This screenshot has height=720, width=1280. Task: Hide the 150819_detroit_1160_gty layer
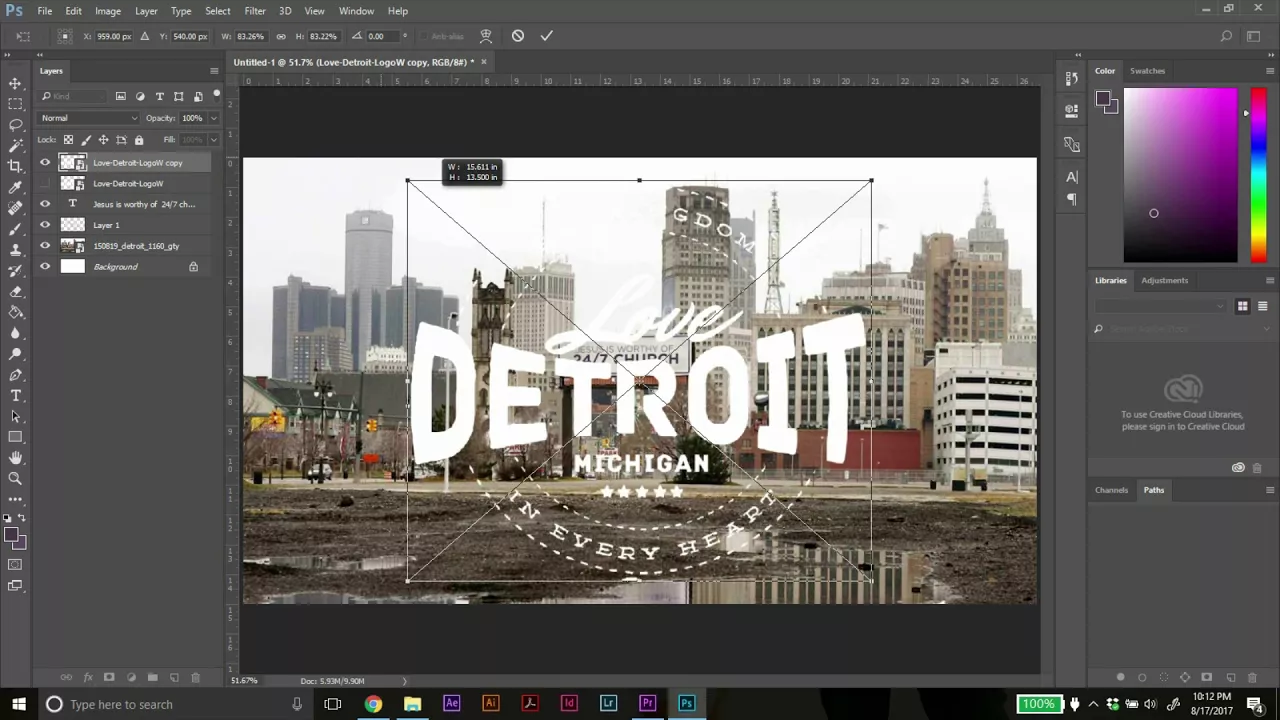tap(44, 246)
